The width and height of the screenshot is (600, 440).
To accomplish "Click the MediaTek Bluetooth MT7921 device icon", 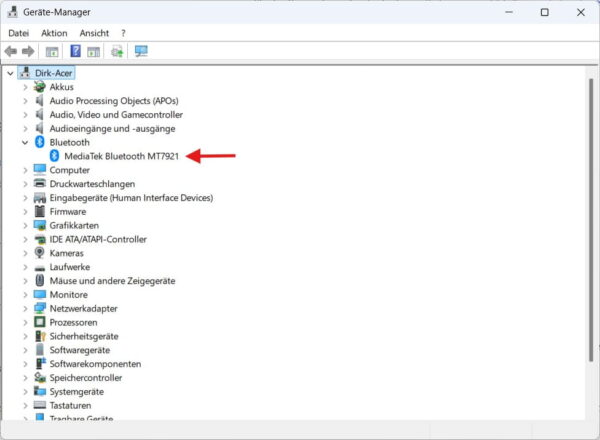I will point(54,156).
